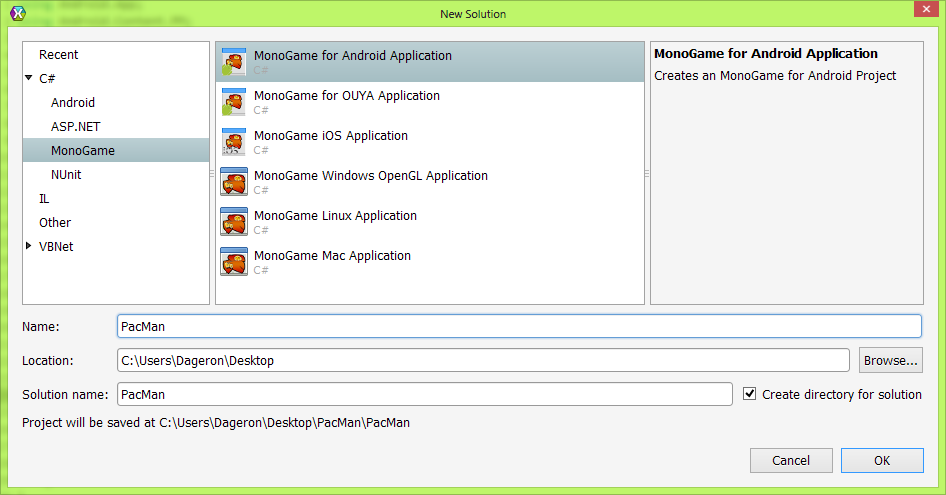Choose MonoGame for Android Application template text
Image resolution: width=946 pixels, height=495 pixels.
coord(353,56)
